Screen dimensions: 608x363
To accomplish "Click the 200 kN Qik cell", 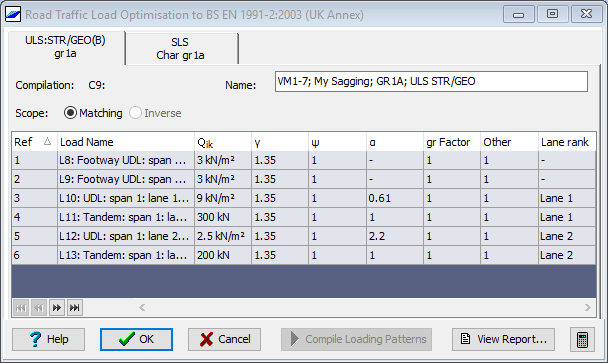I will click(x=223, y=255).
